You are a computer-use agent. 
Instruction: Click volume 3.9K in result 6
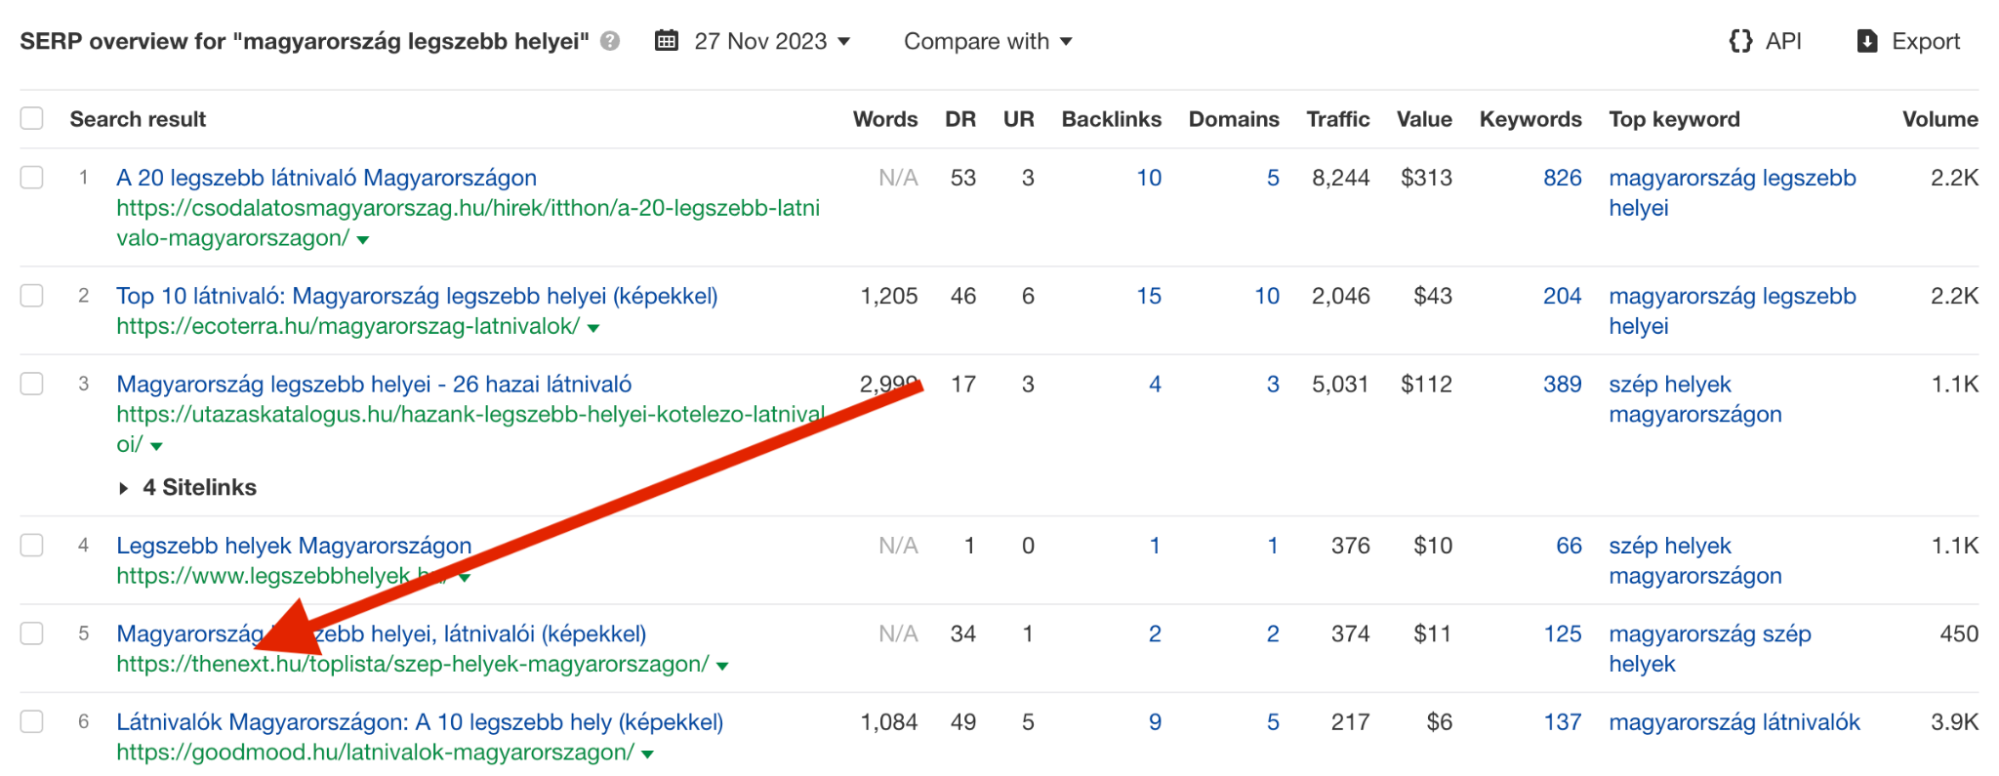coord(1954,721)
